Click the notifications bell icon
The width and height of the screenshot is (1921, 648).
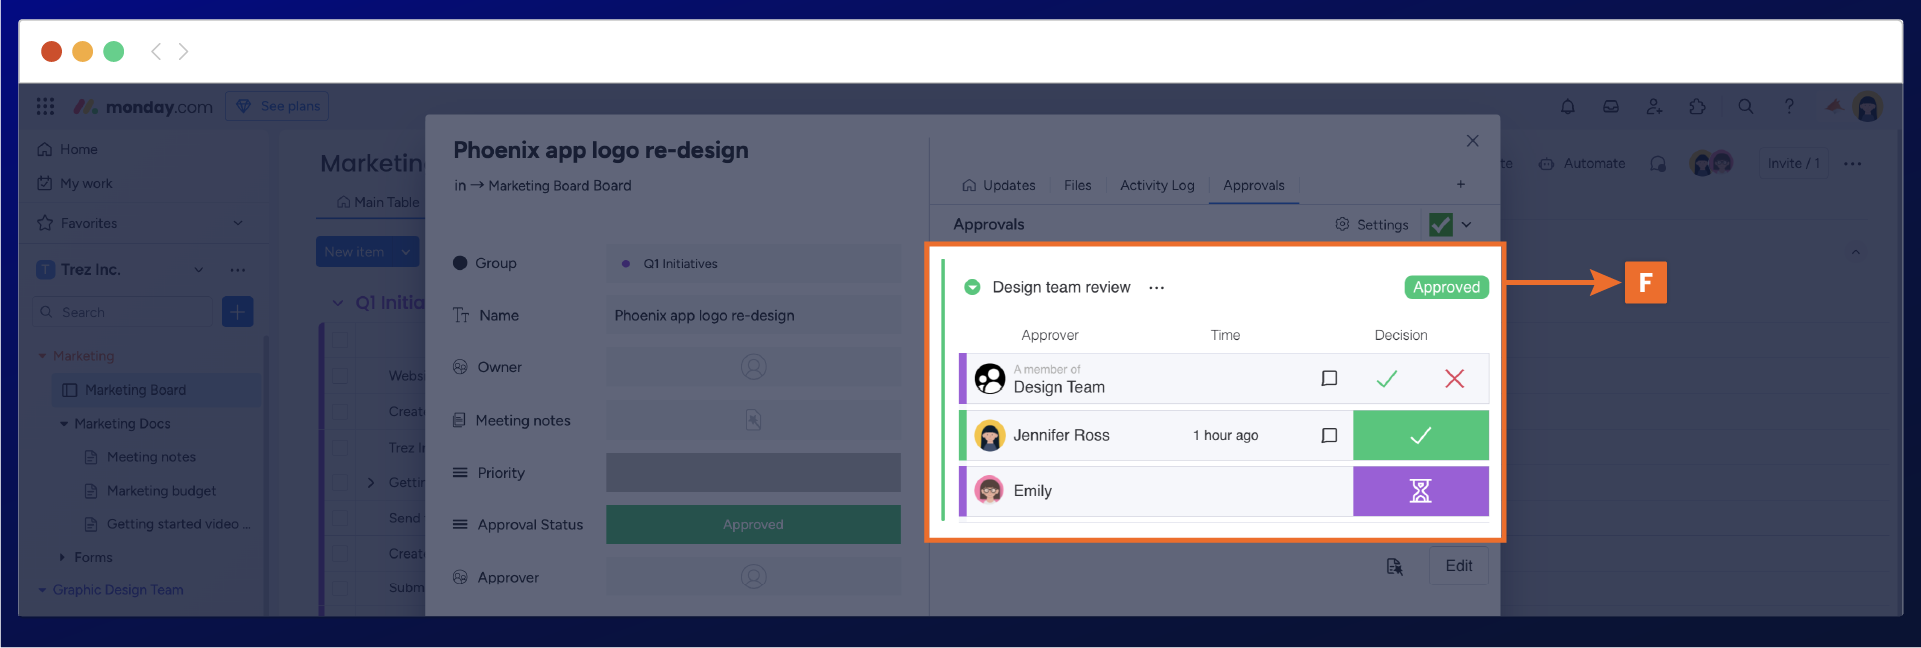tap(1567, 106)
